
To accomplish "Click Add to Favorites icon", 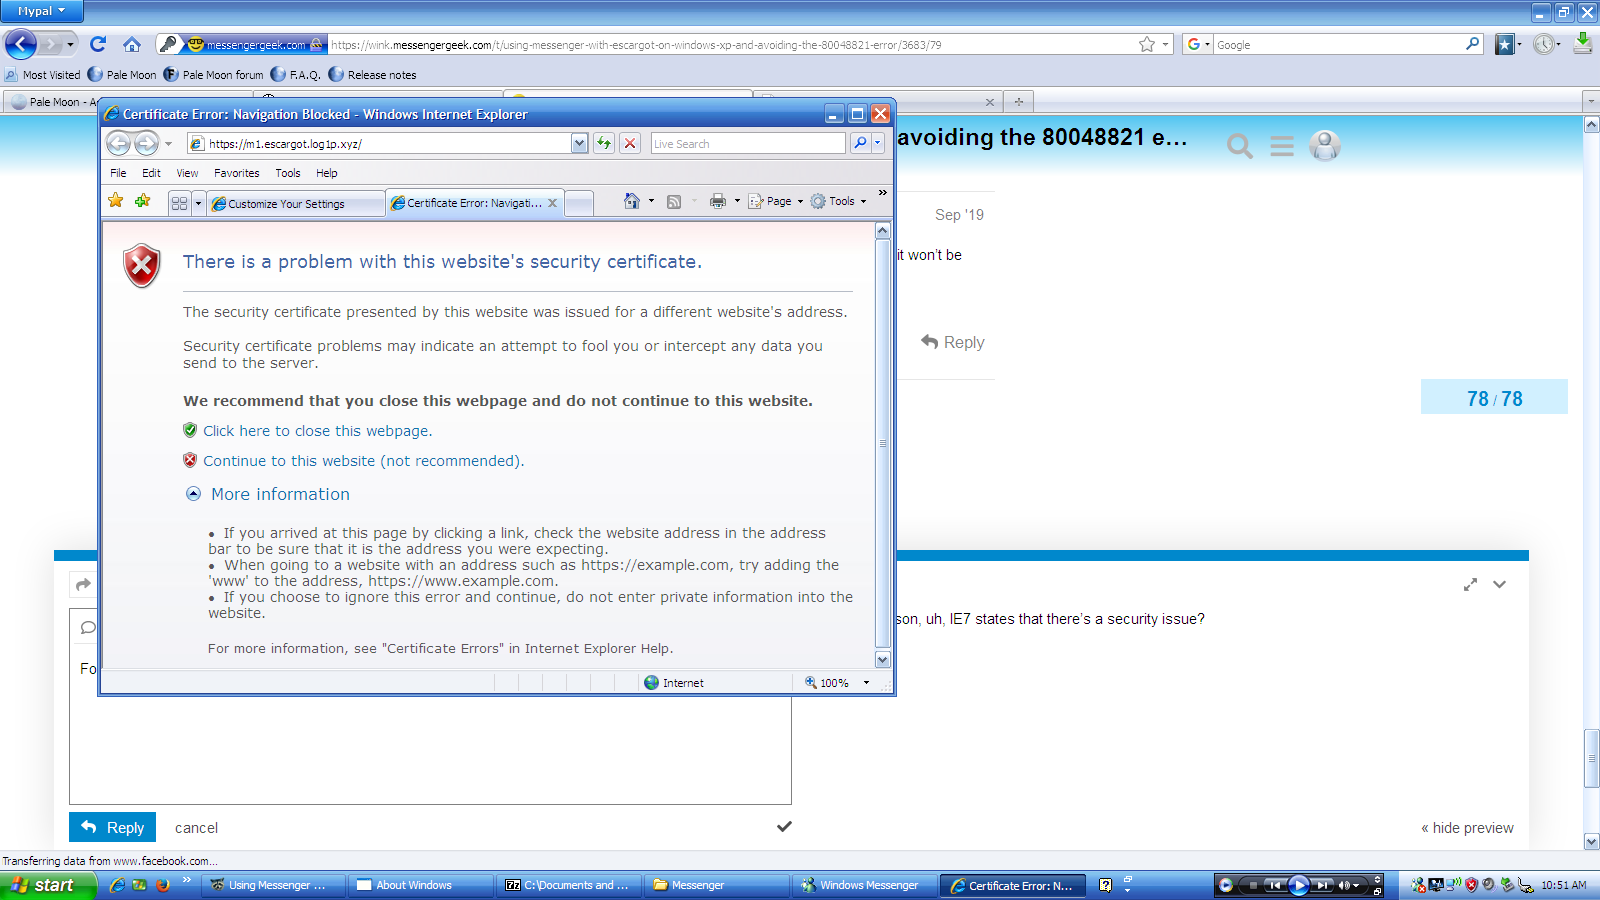I will pos(143,201).
